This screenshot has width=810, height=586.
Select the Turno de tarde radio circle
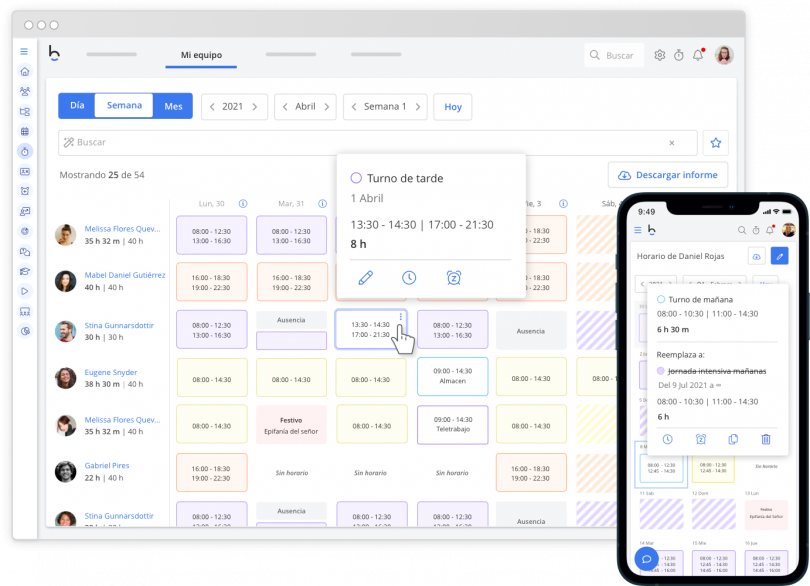(356, 176)
